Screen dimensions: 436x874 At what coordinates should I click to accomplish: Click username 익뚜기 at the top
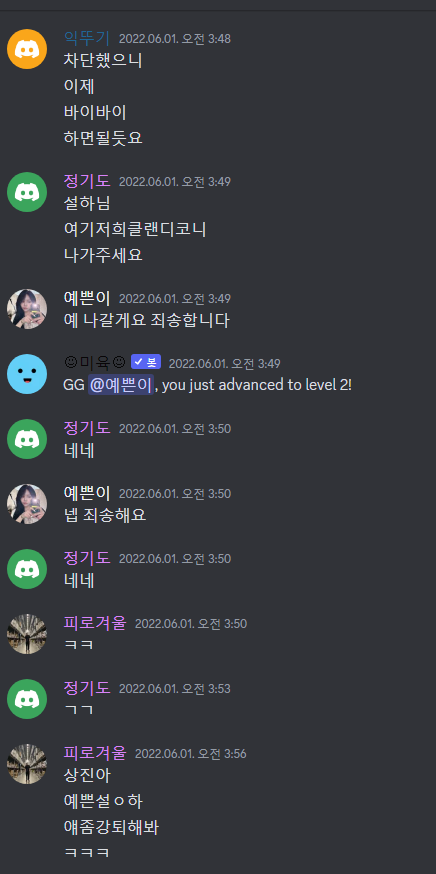(87, 38)
